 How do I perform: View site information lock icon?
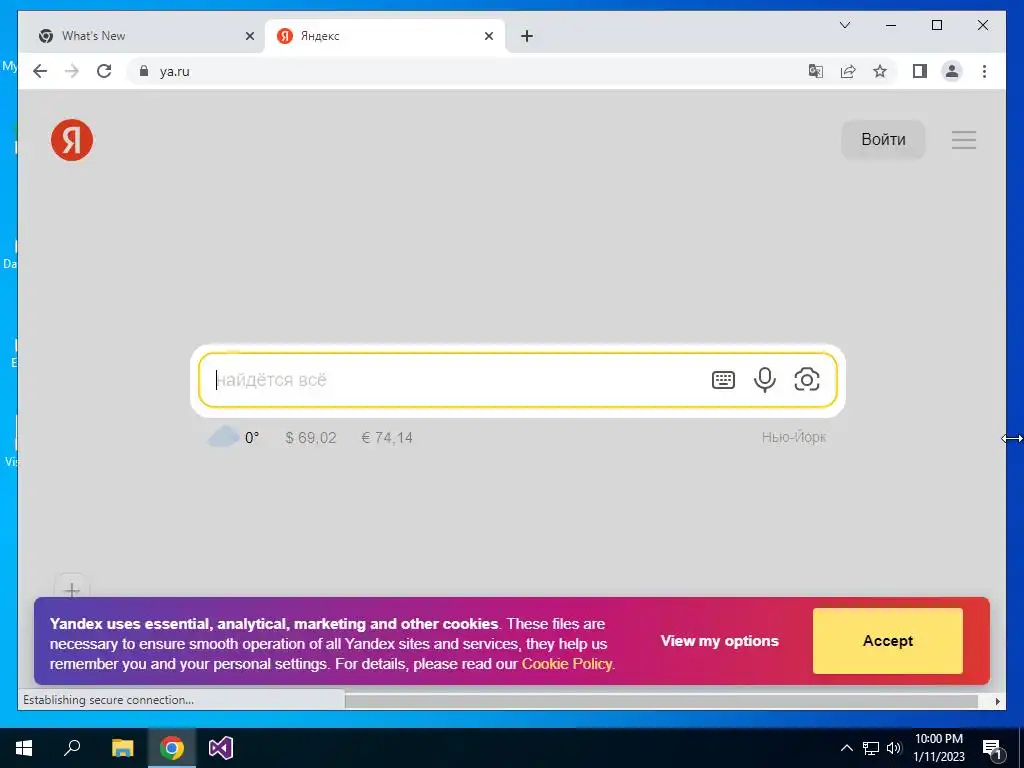pyautogui.click(x=144, y=71)
